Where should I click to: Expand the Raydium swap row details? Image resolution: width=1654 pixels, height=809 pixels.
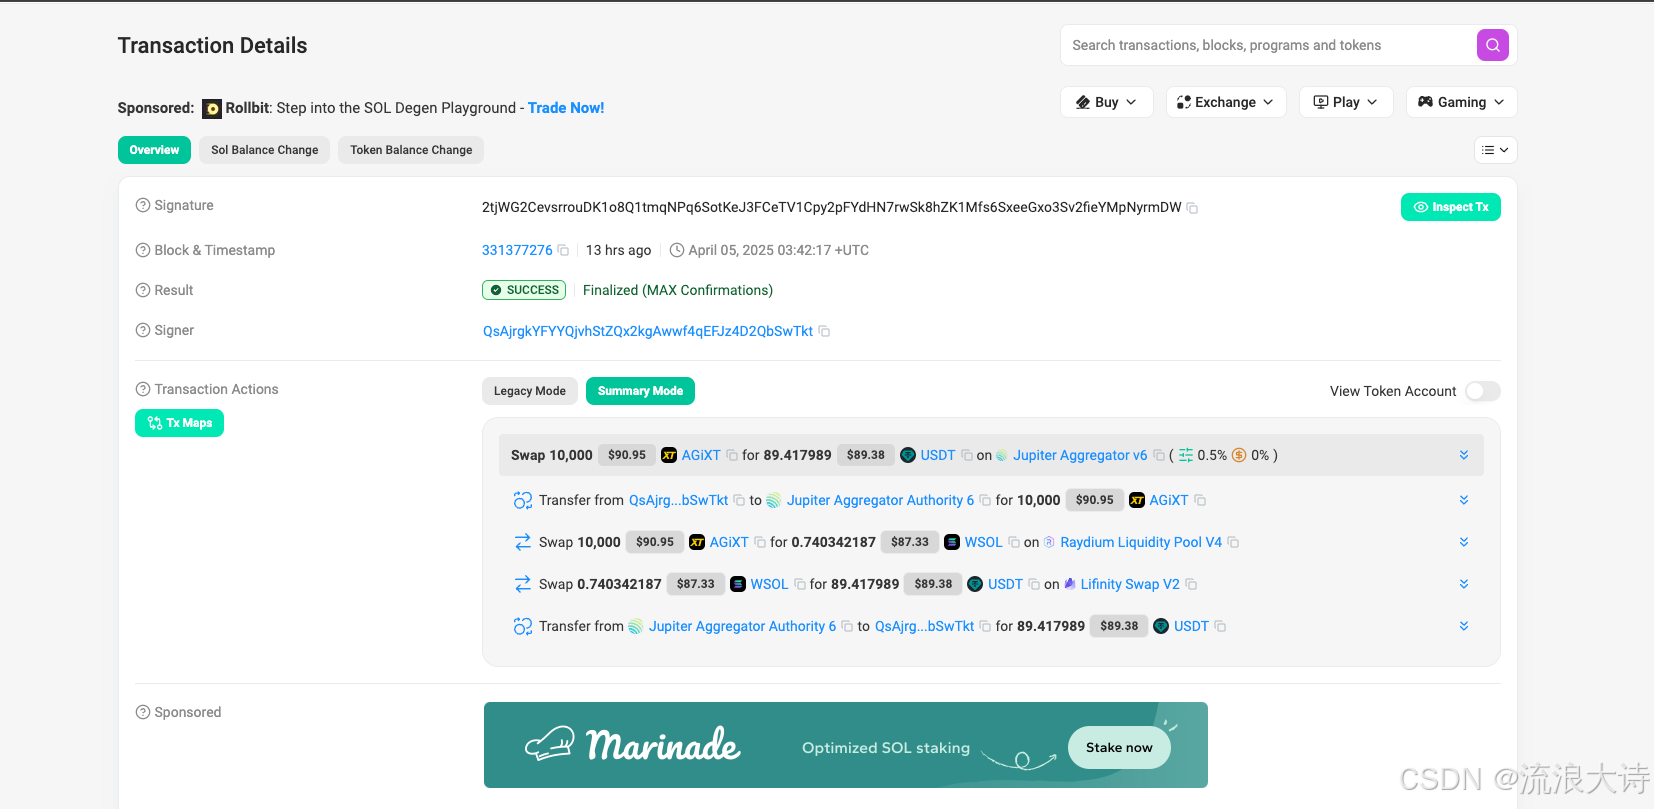pos(1464,542)
